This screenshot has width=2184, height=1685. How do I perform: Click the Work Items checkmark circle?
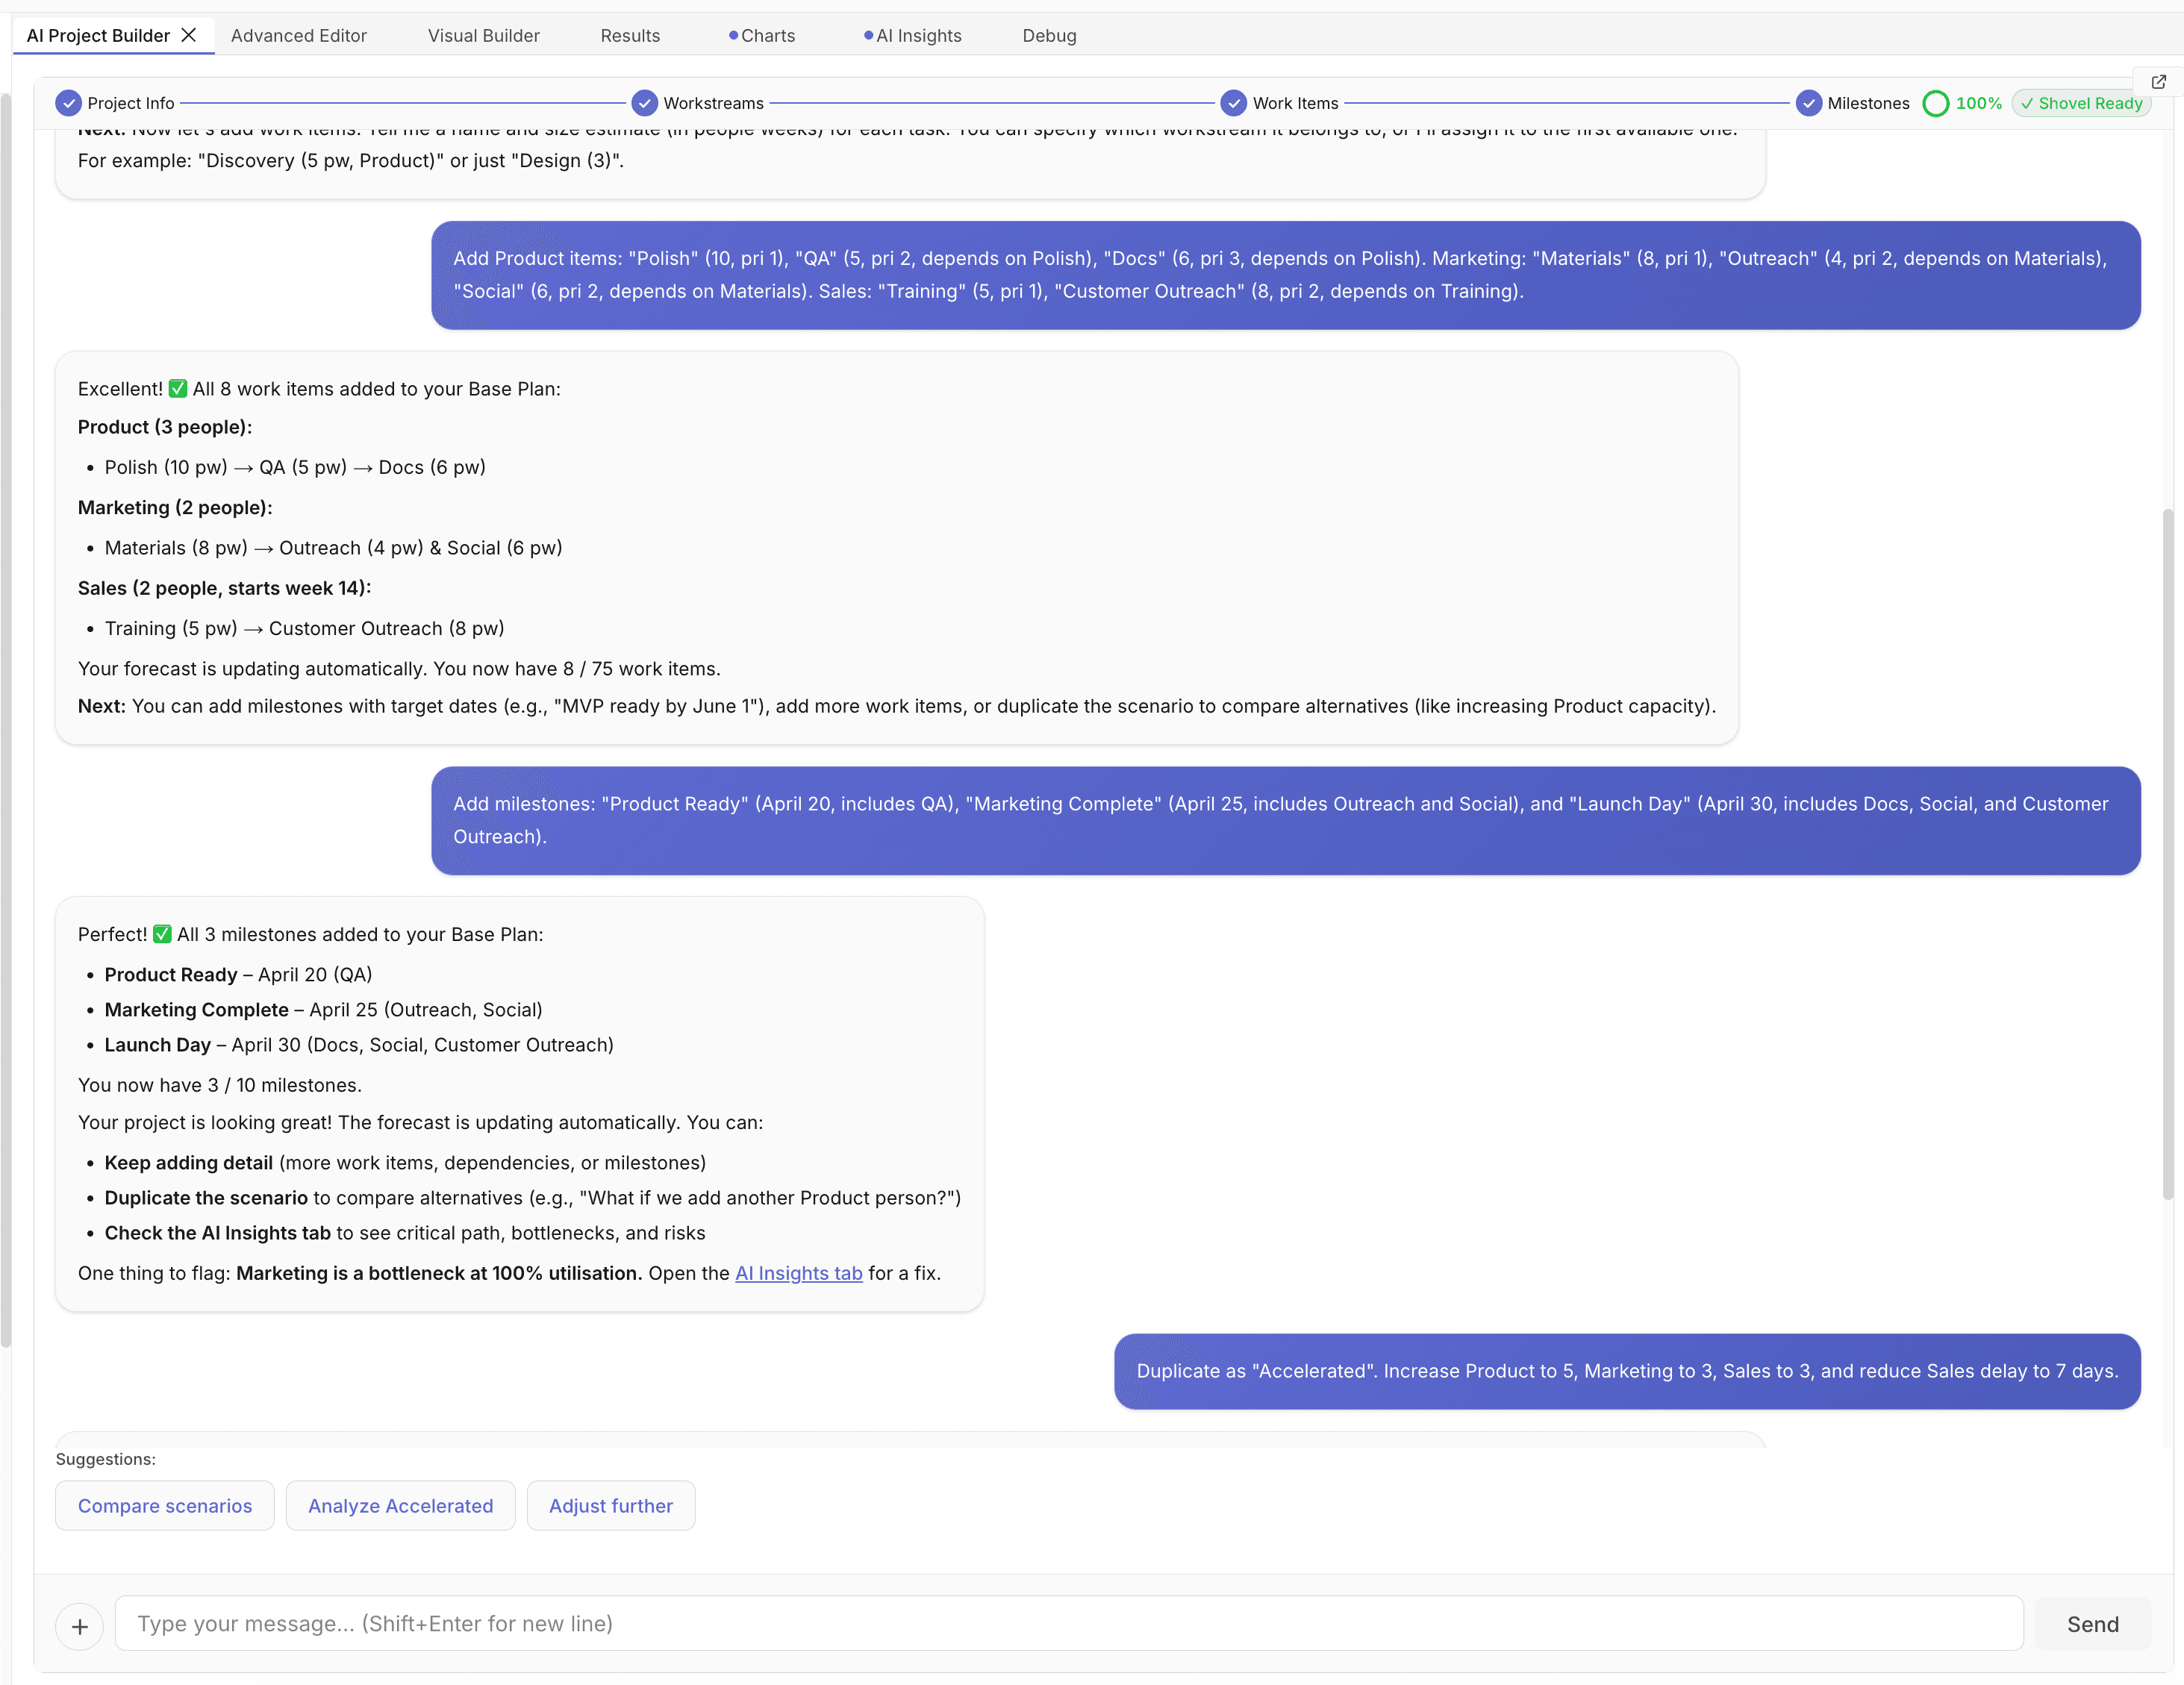tap(1235, 103)
